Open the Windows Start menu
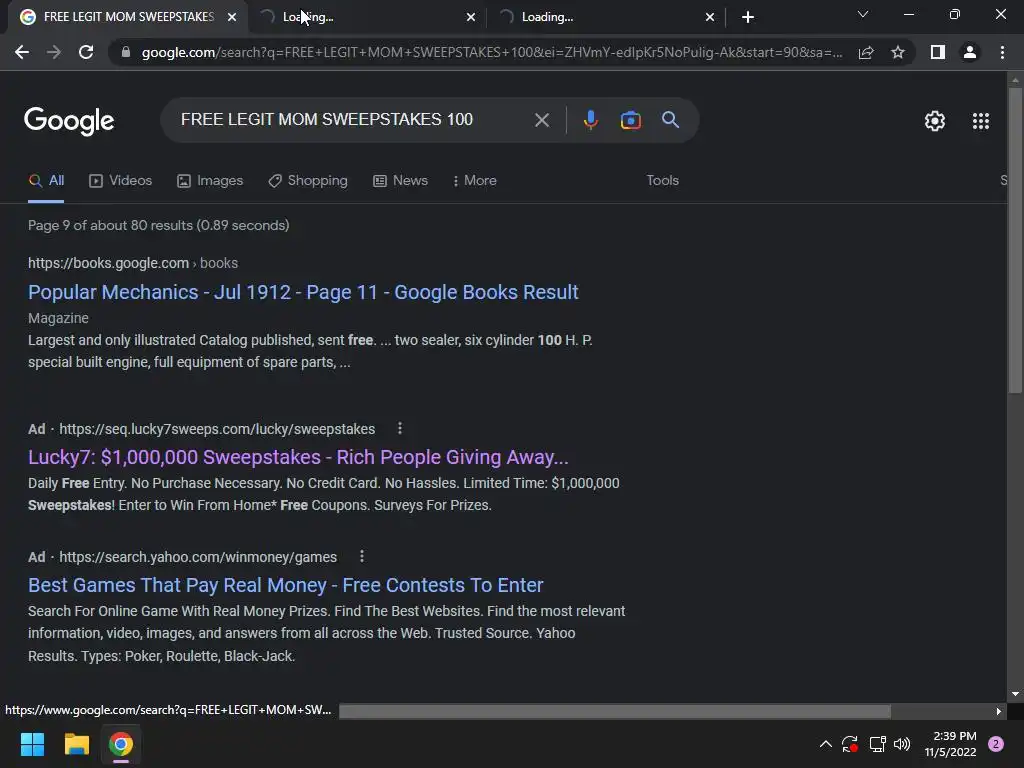The width and height of the screenshot is (1024, 768). pyautogui.click(x=32, y=744)
